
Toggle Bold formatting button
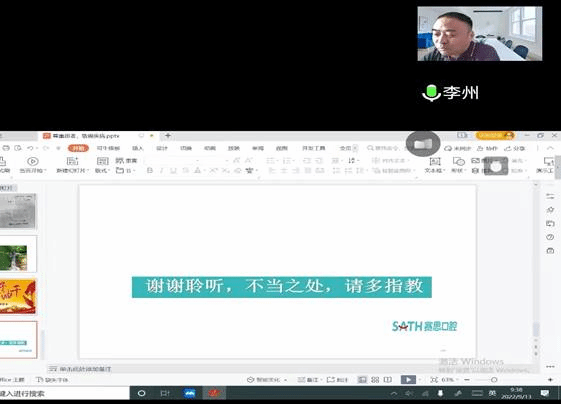pos(150,171)
